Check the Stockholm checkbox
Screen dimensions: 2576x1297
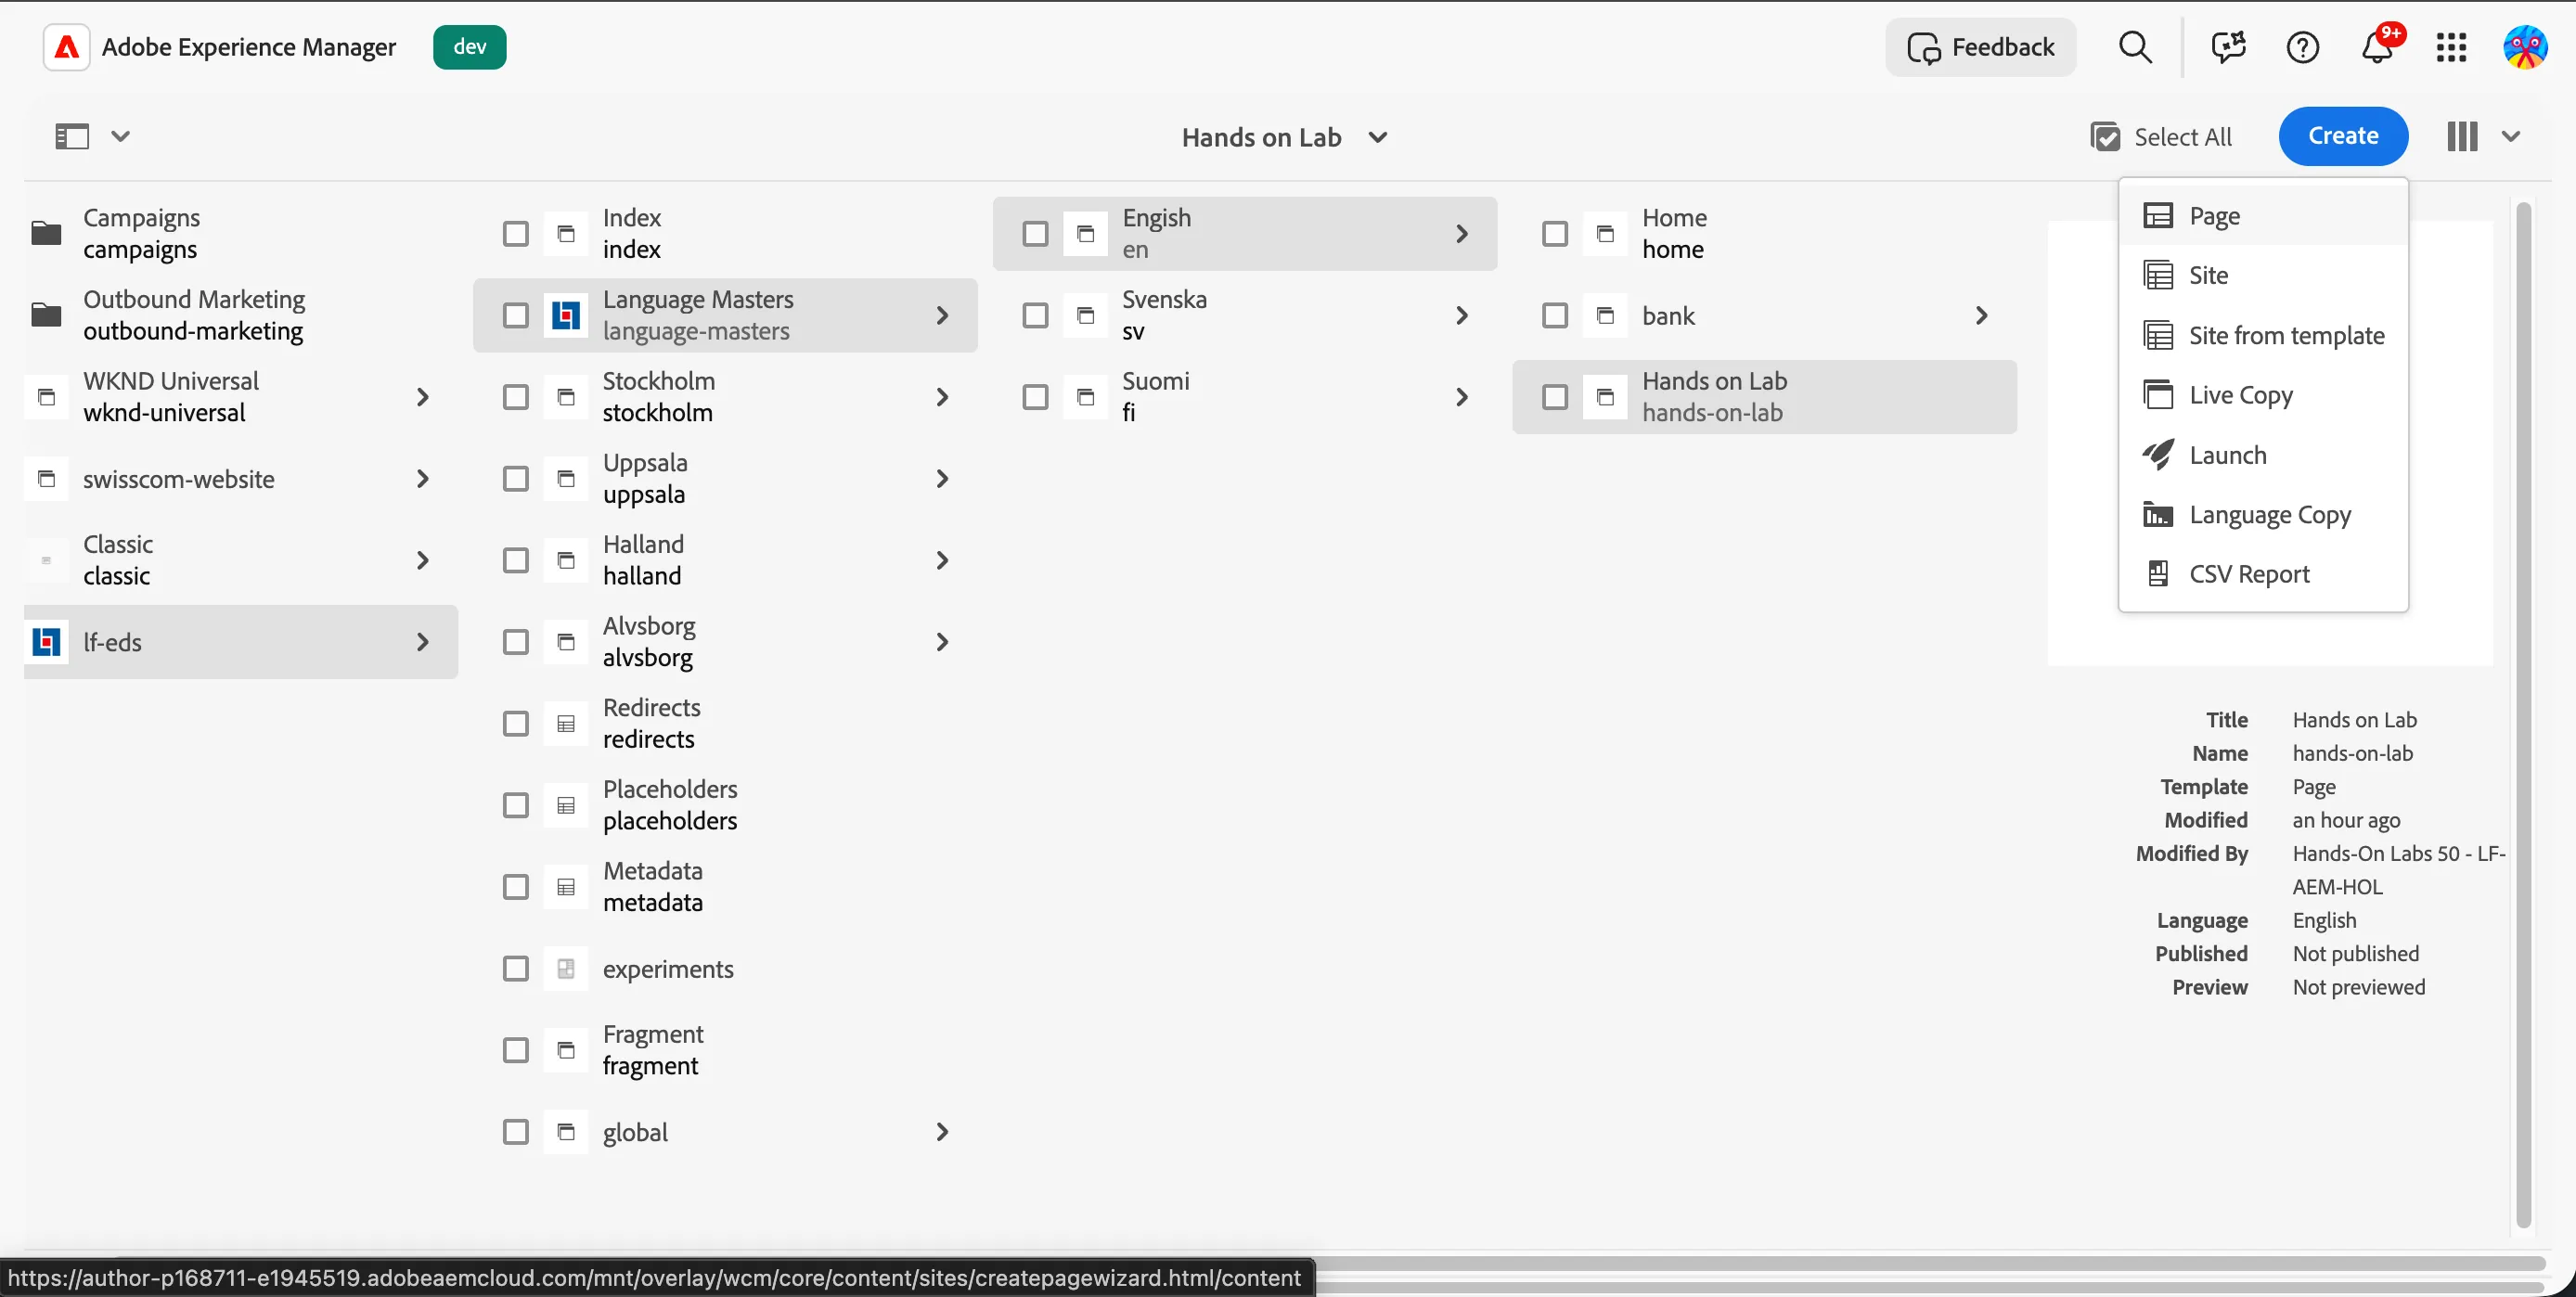pyautogui.click(x=516, y=397)
